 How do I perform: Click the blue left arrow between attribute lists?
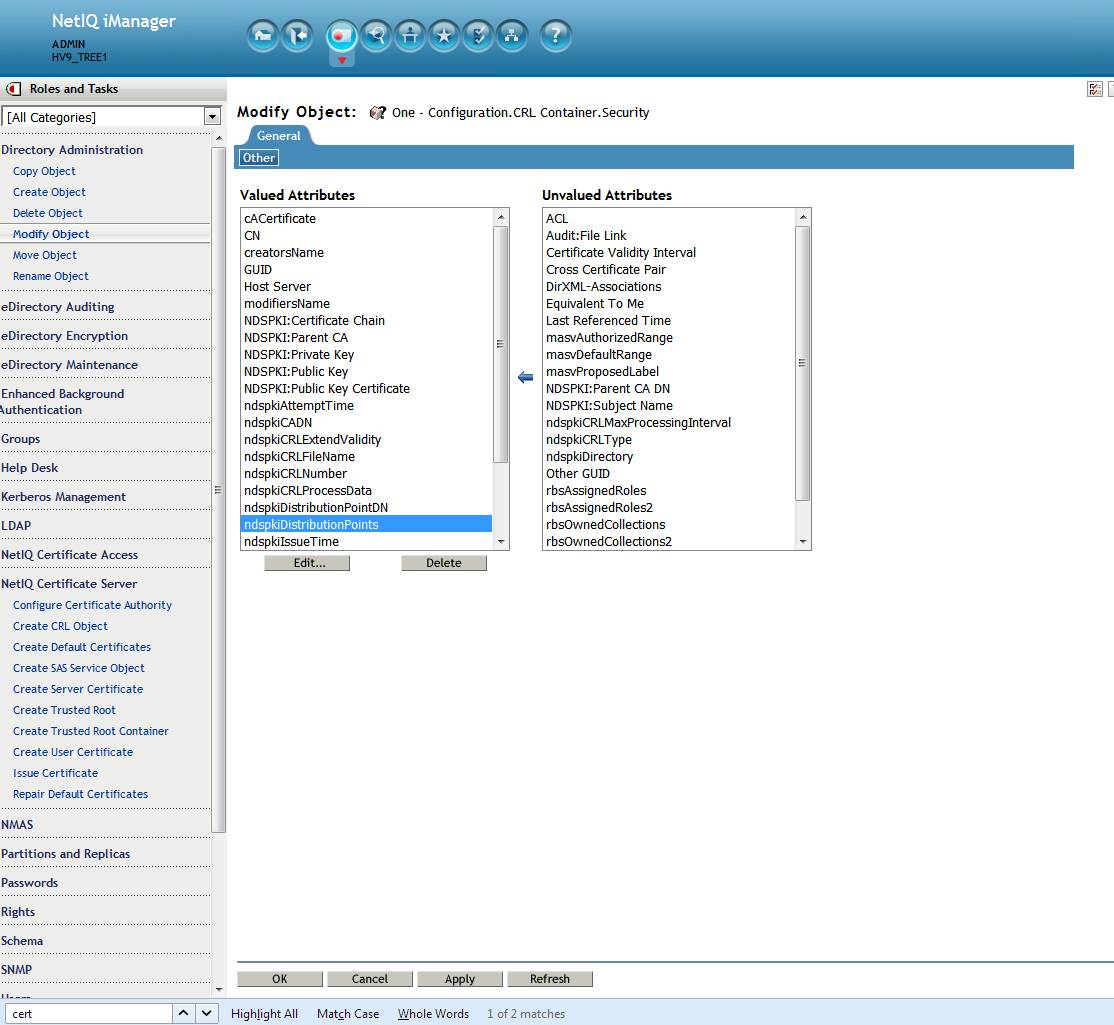coord(526,377)
